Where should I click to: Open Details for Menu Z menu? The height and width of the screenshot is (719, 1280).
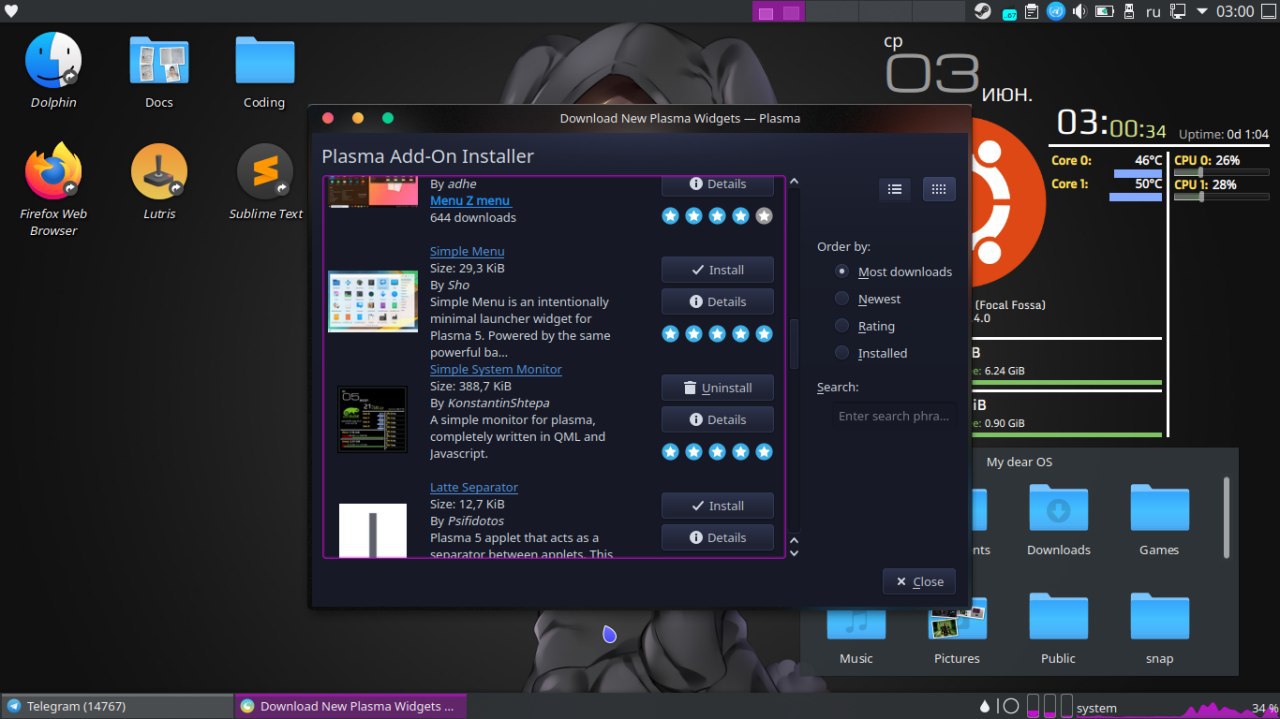coord(717,185)
